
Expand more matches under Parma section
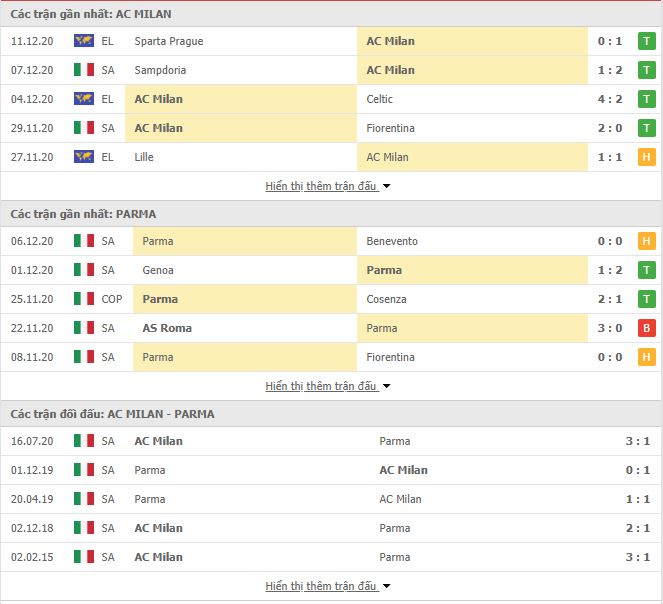[328, 386]
